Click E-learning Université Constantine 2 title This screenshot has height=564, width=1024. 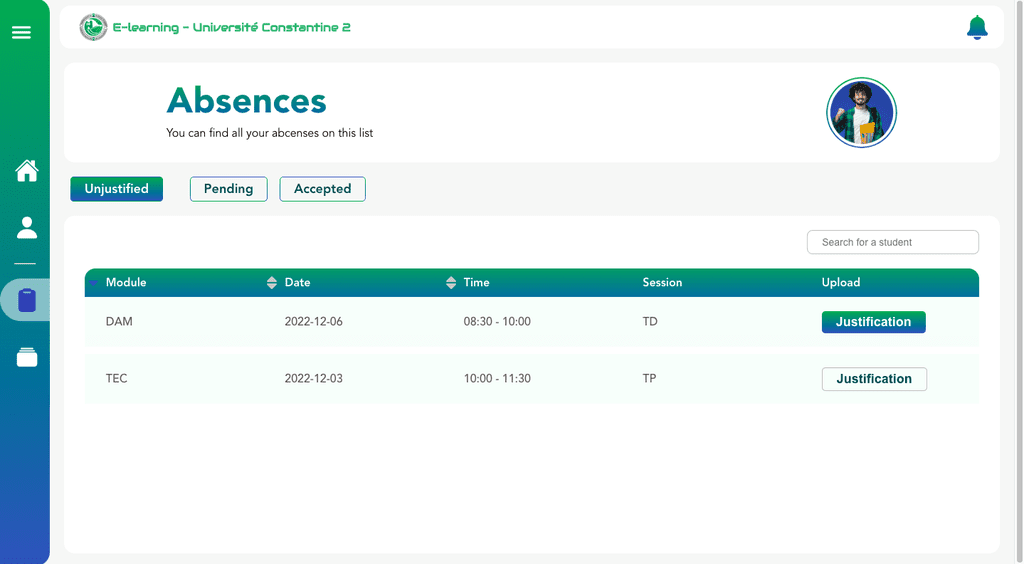[x=232, y=27]
